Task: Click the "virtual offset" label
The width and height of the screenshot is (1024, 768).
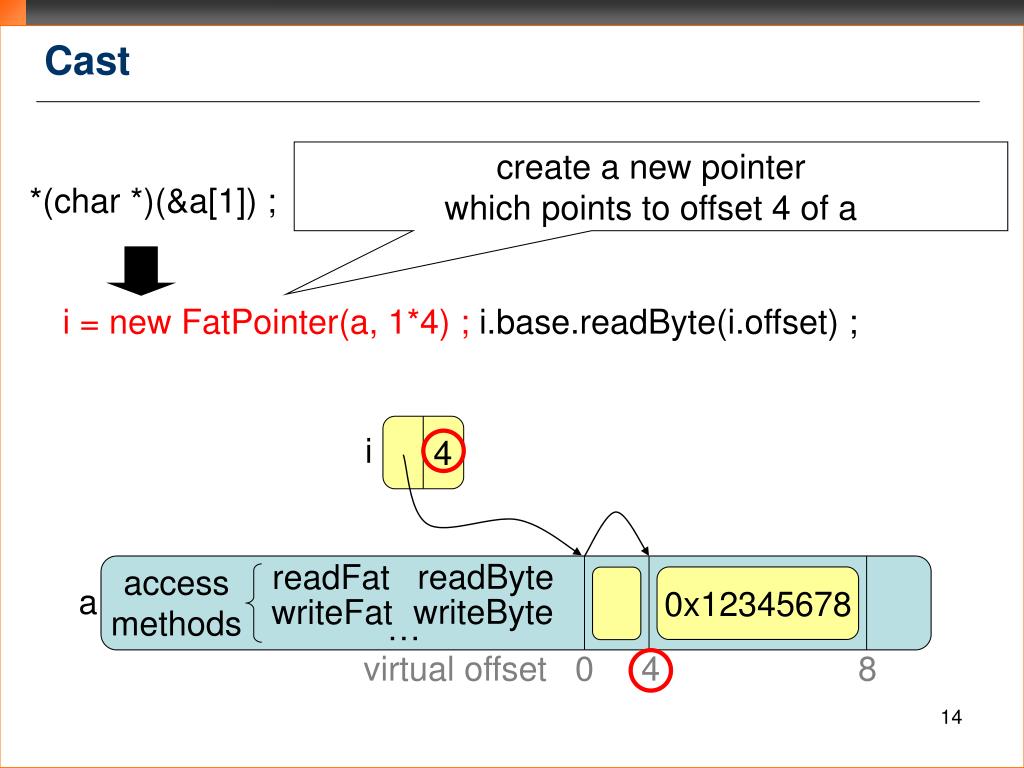Action: click(x=455, y=669)
